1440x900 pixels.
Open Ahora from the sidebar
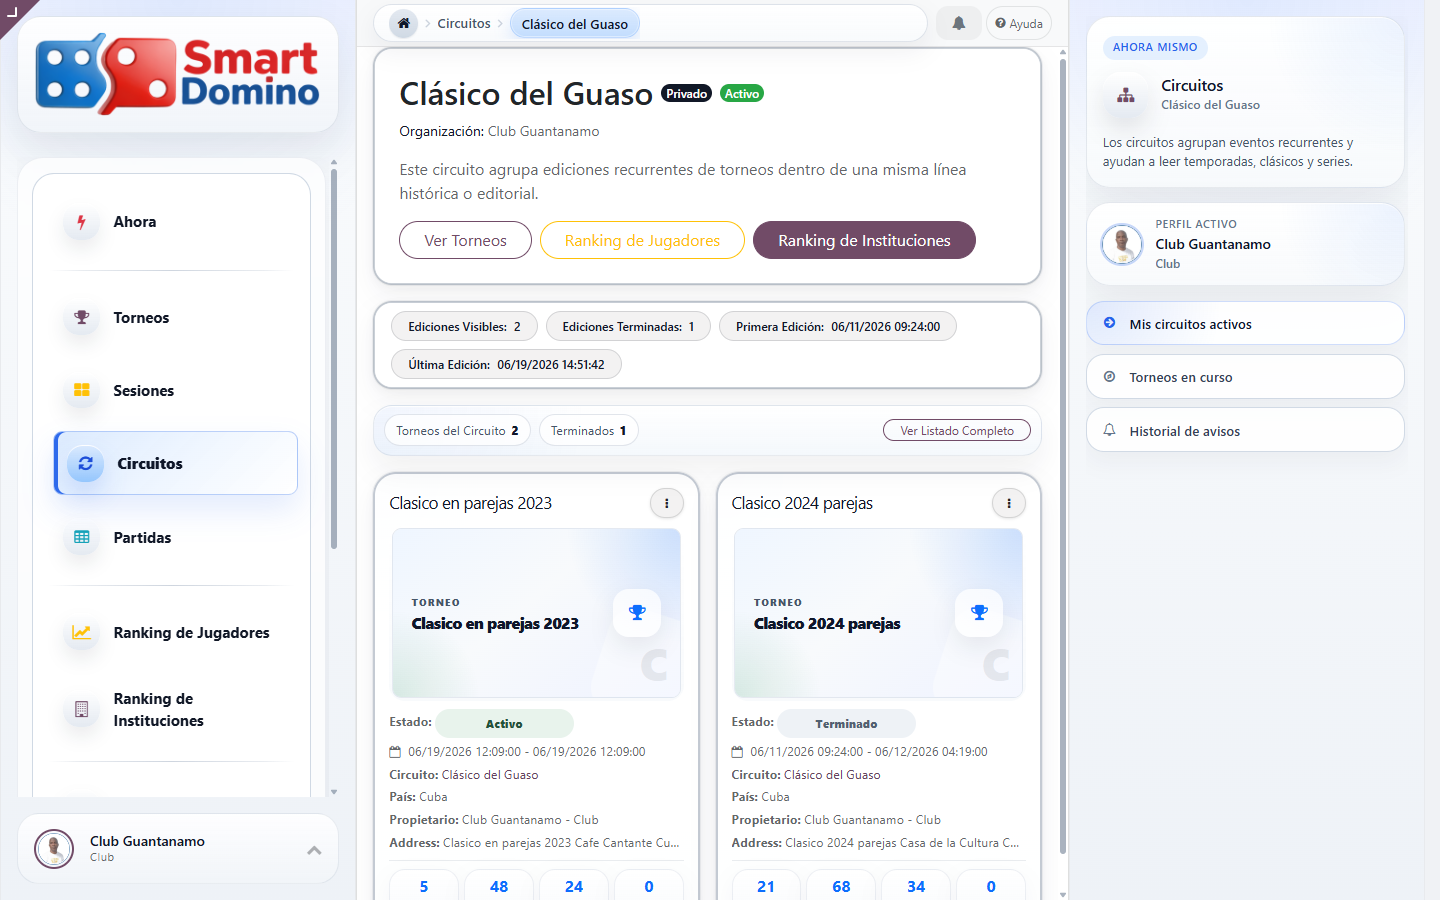176,222
